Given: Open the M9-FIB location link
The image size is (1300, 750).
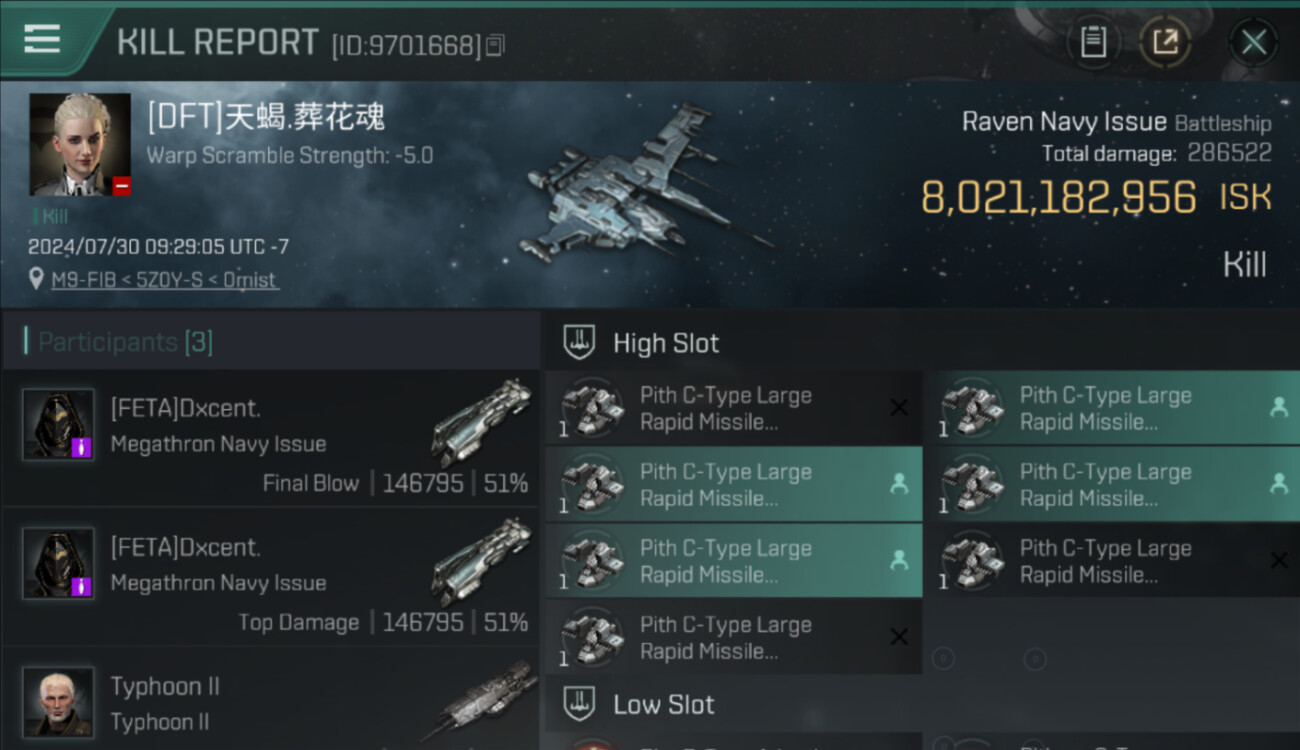Looking at the screenshot, I should [x=166, y=280].
